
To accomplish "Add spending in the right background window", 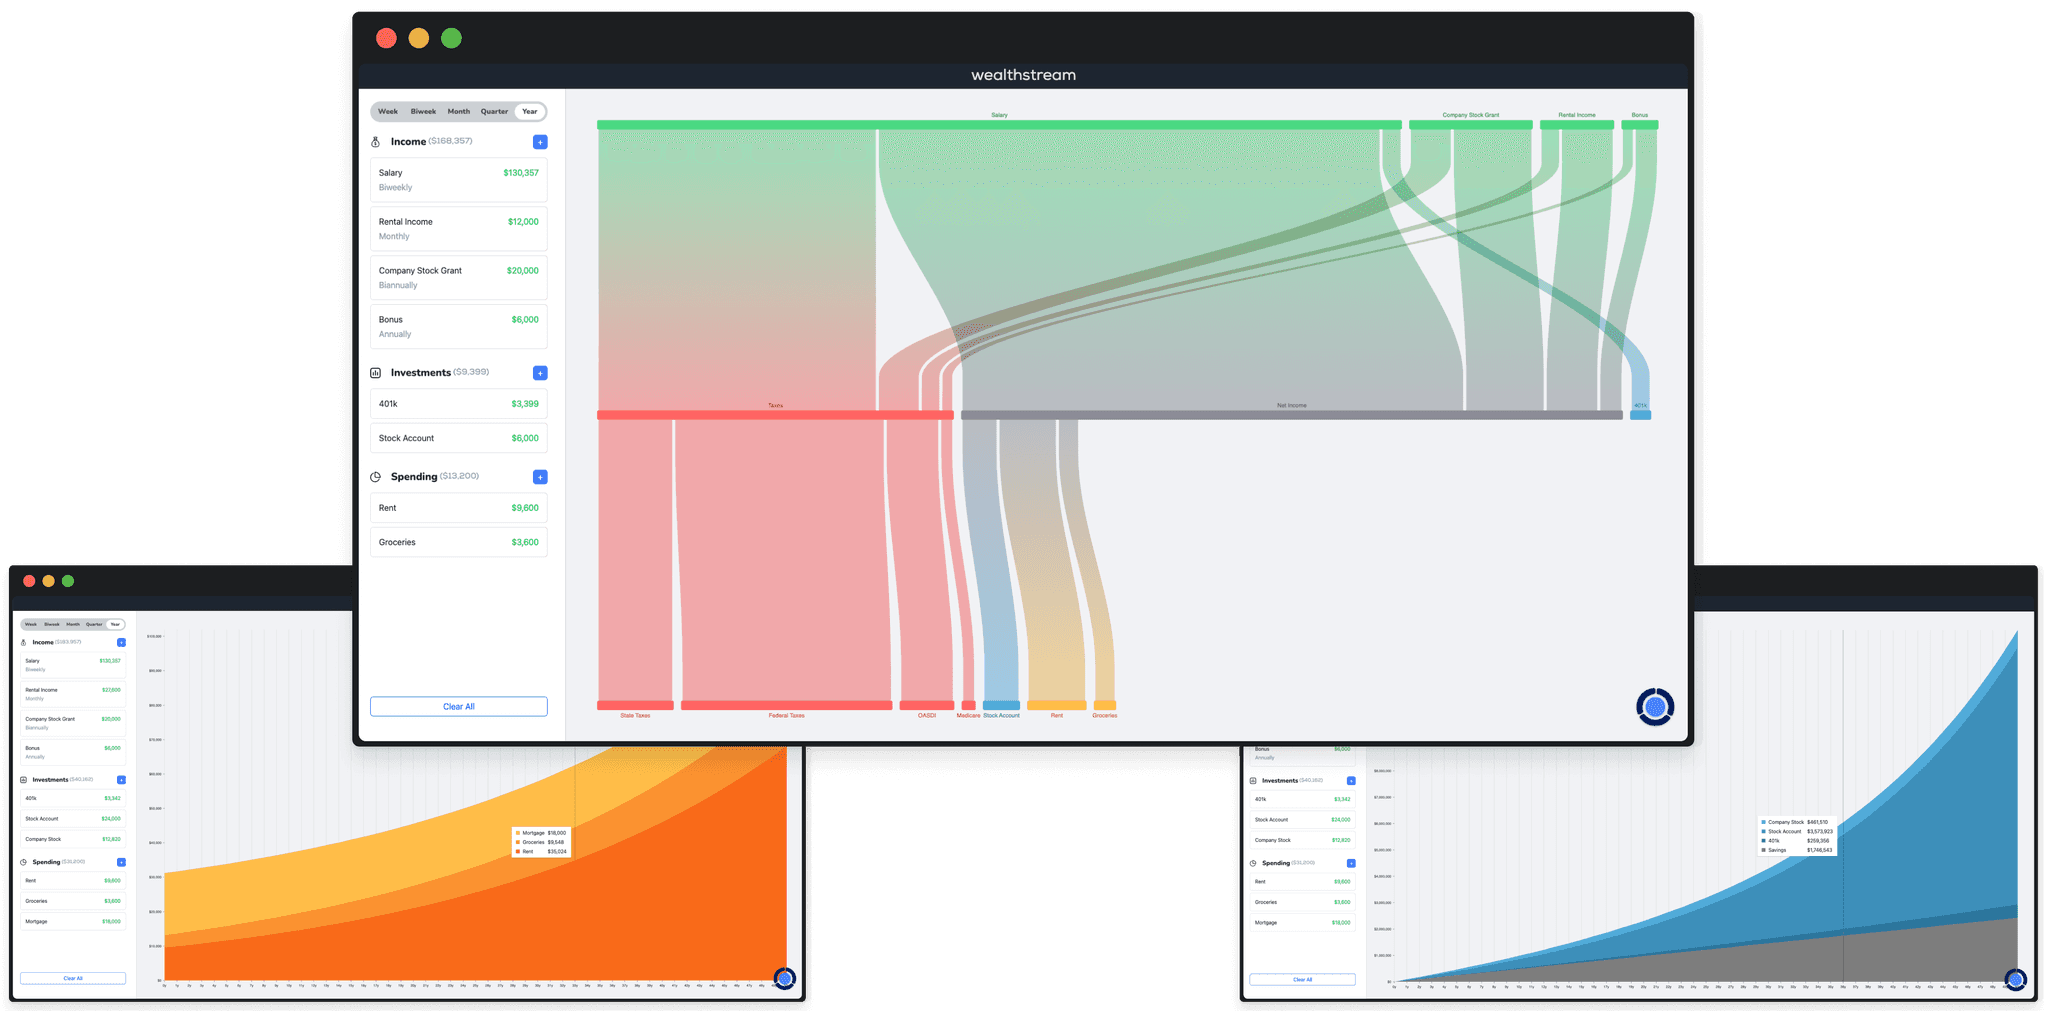I will pyautogui.click(x=1351, y=863).
